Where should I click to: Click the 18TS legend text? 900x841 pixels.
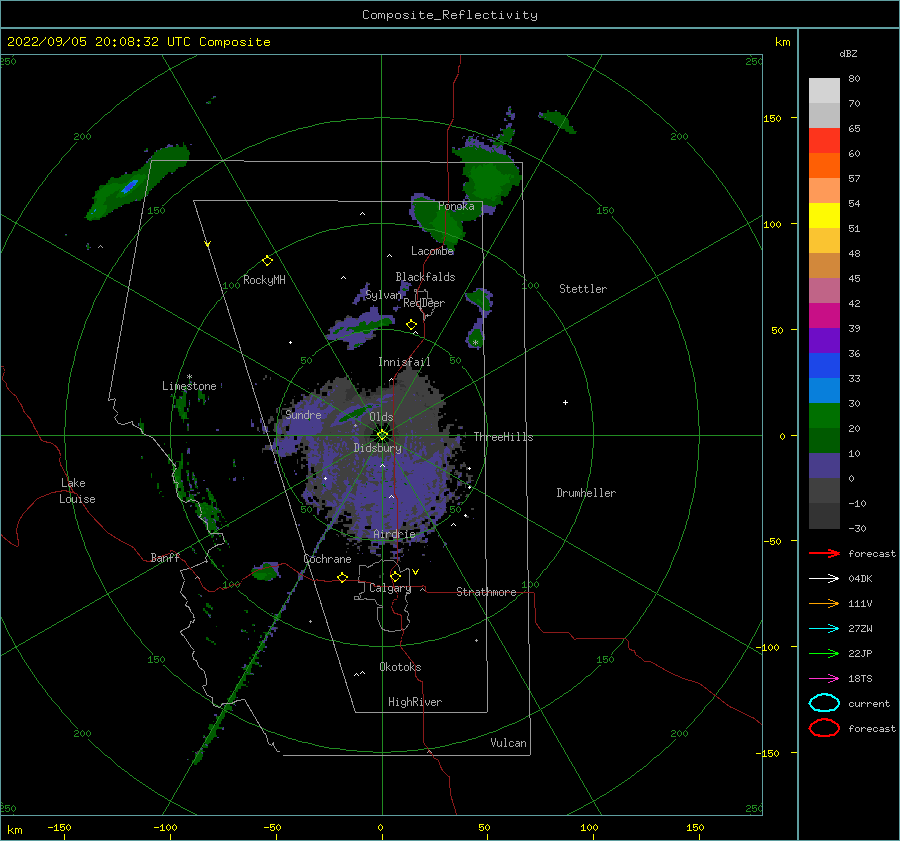coord(860,679)
